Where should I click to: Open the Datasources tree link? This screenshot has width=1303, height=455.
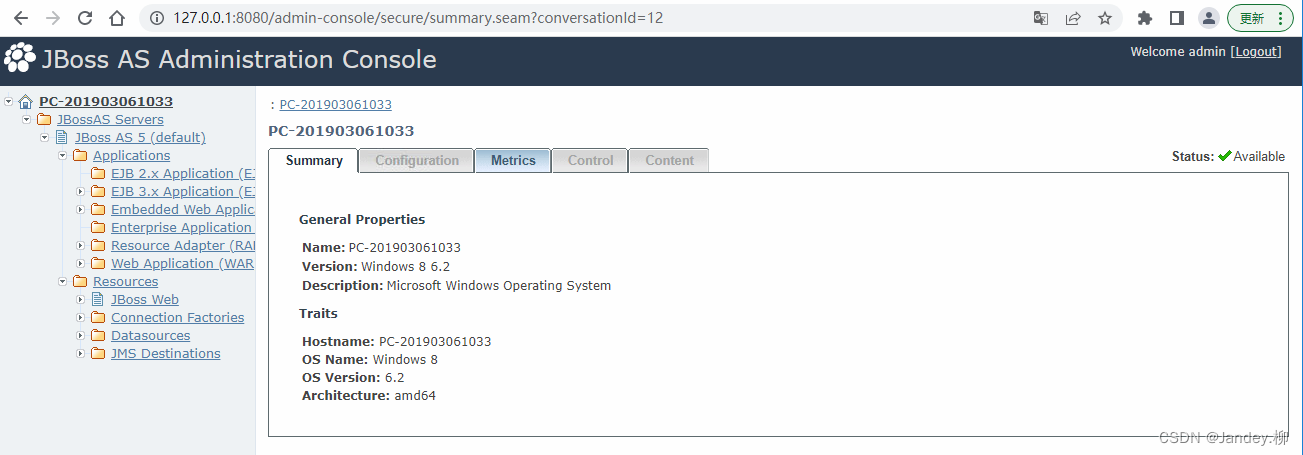pos(150,336)
